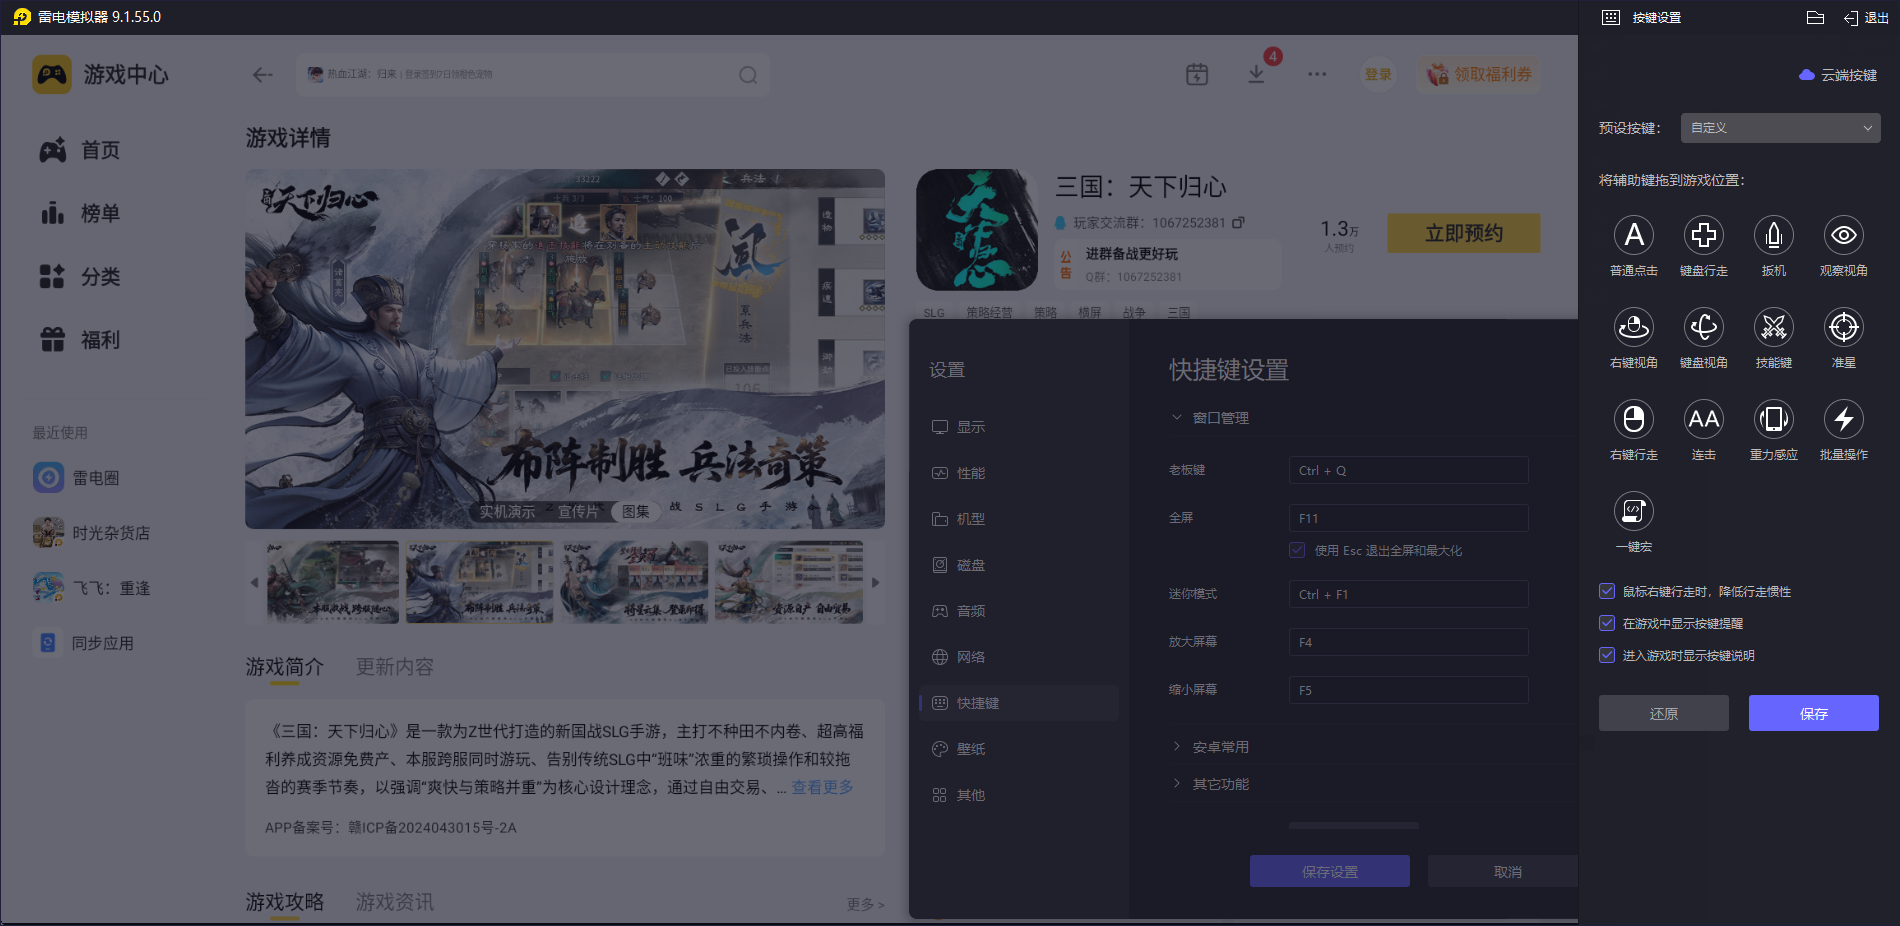
Task: Collapse the 窗口管理 section
Action: (1220, 418)
